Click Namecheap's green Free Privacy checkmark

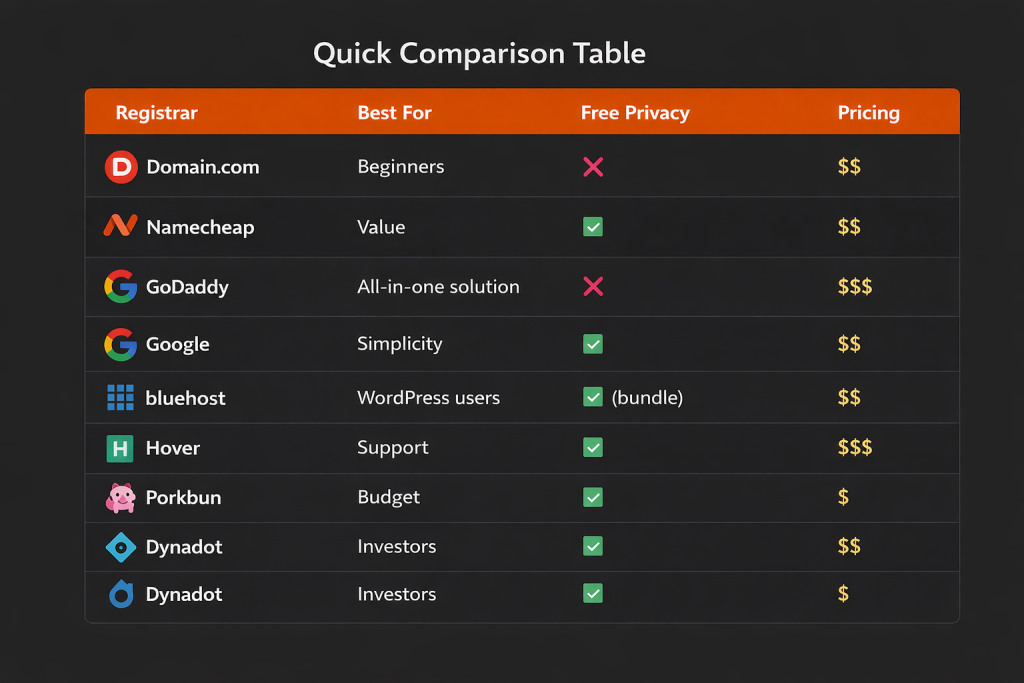tap(593, 227)
